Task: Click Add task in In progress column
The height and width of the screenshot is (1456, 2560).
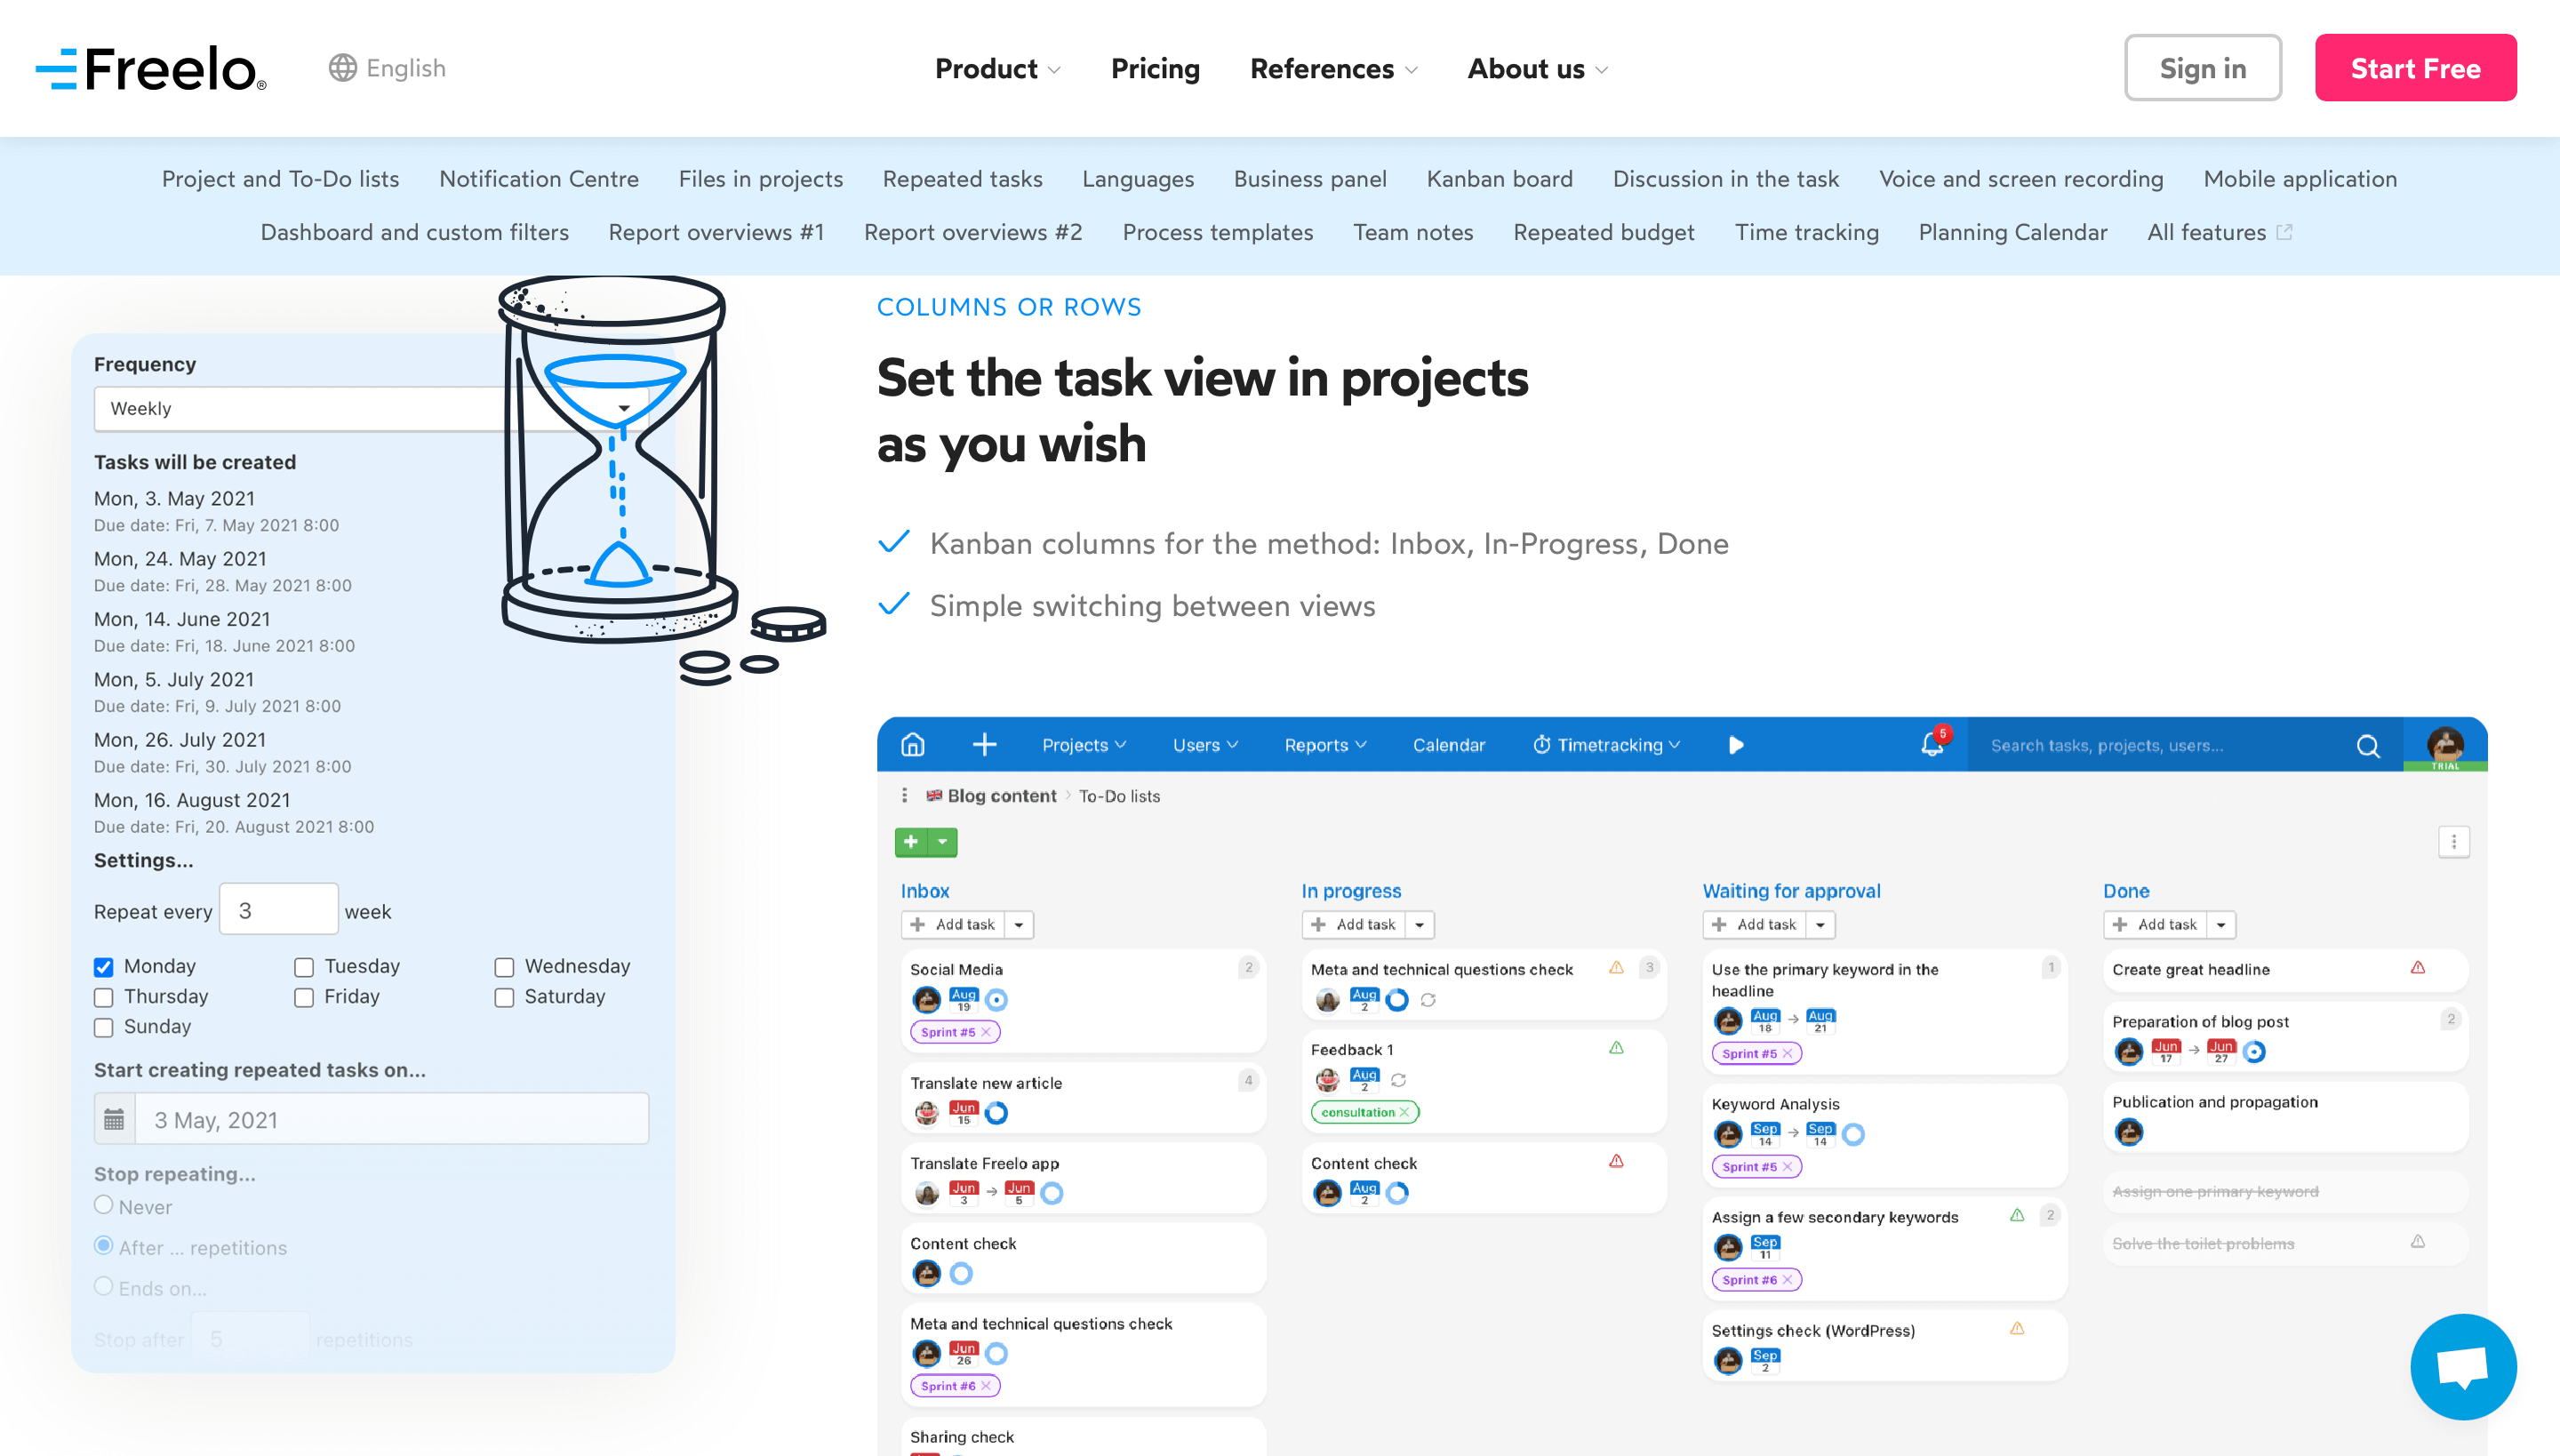Action: click(1354, 925)
